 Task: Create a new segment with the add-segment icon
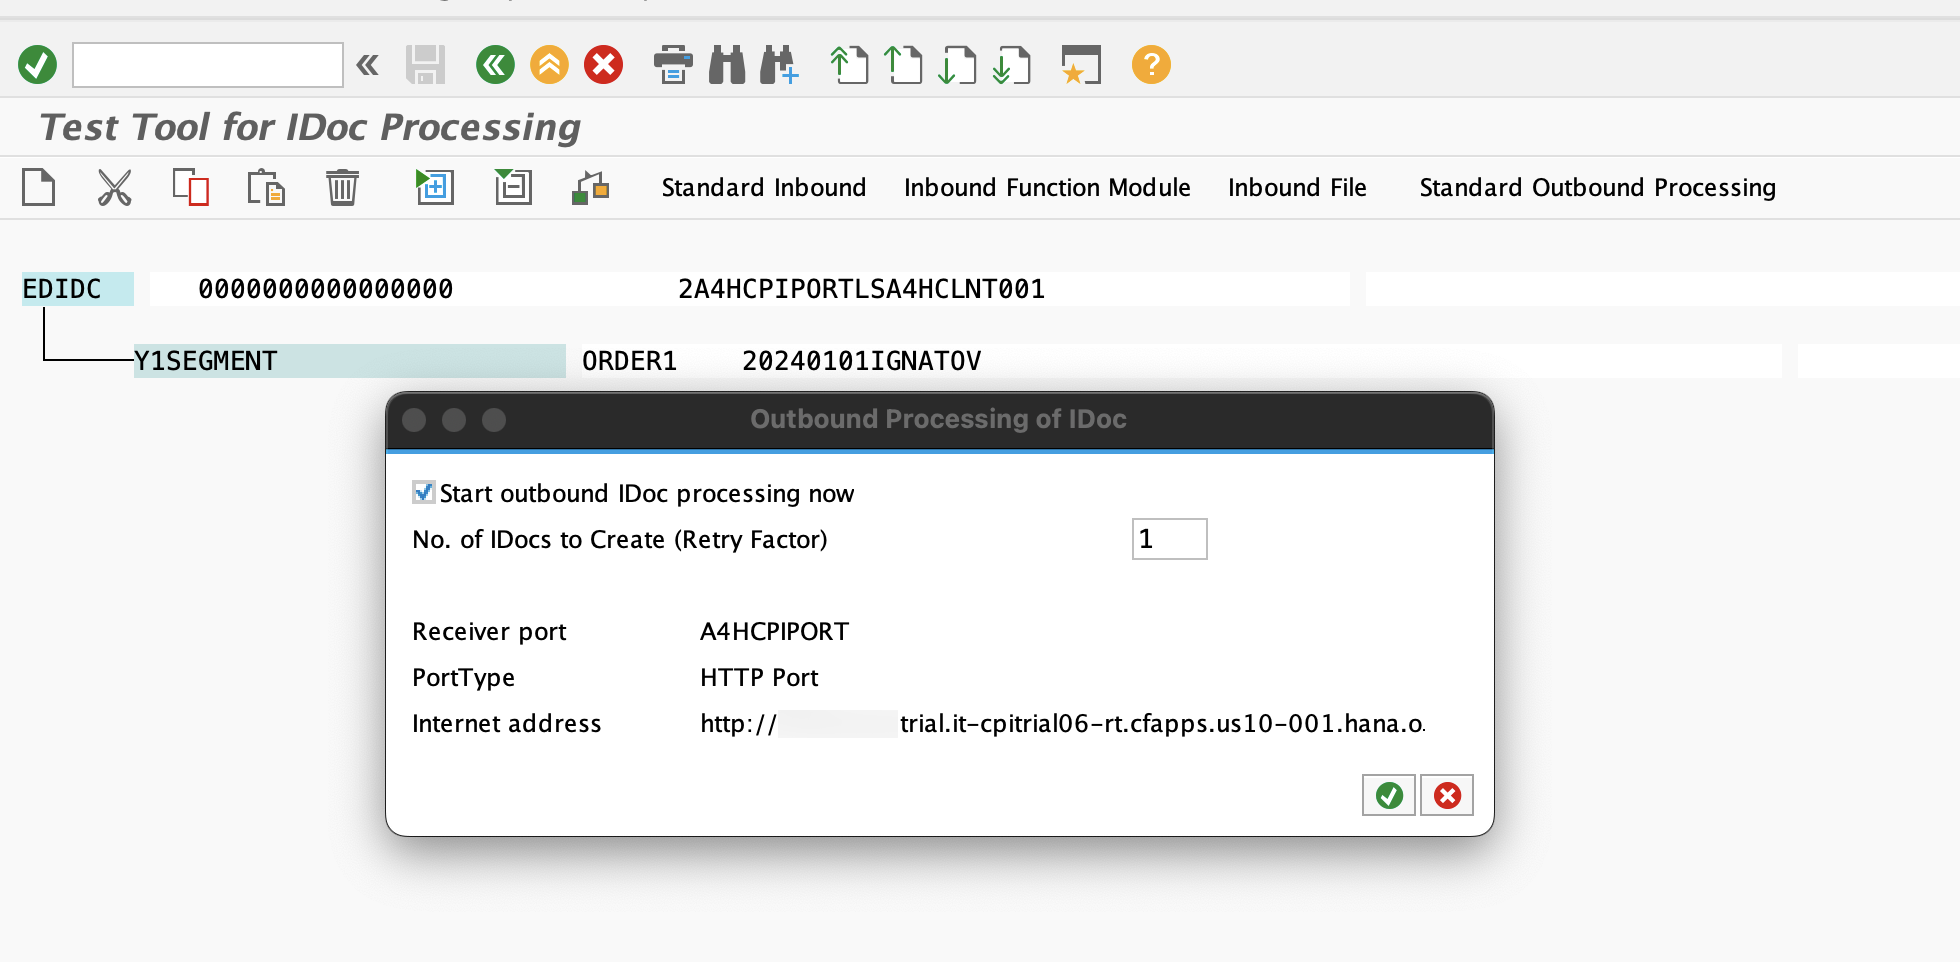pos(434,187)
